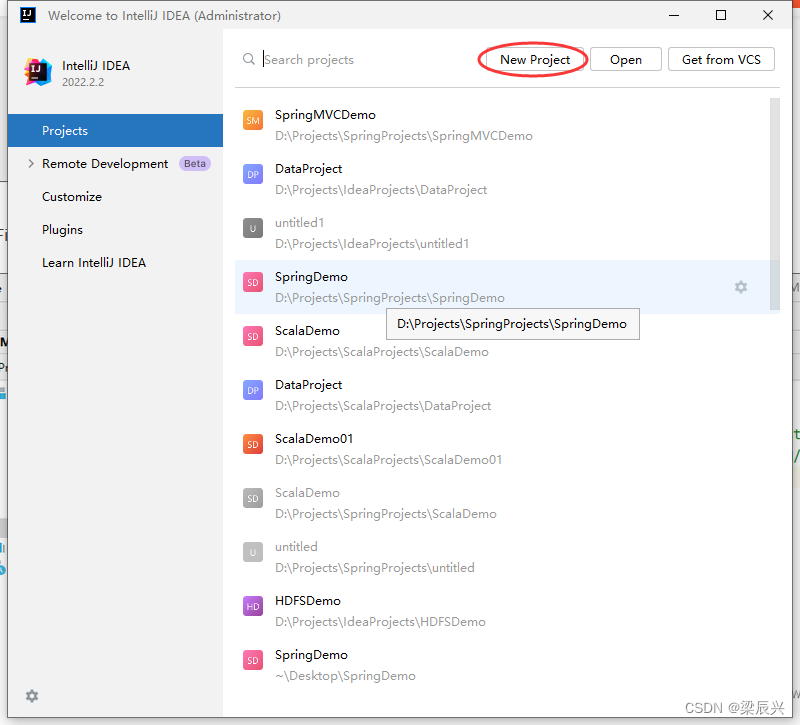
Task: Close the Welcome to IntelliJ IDEA window
Action: coord(768,15)
